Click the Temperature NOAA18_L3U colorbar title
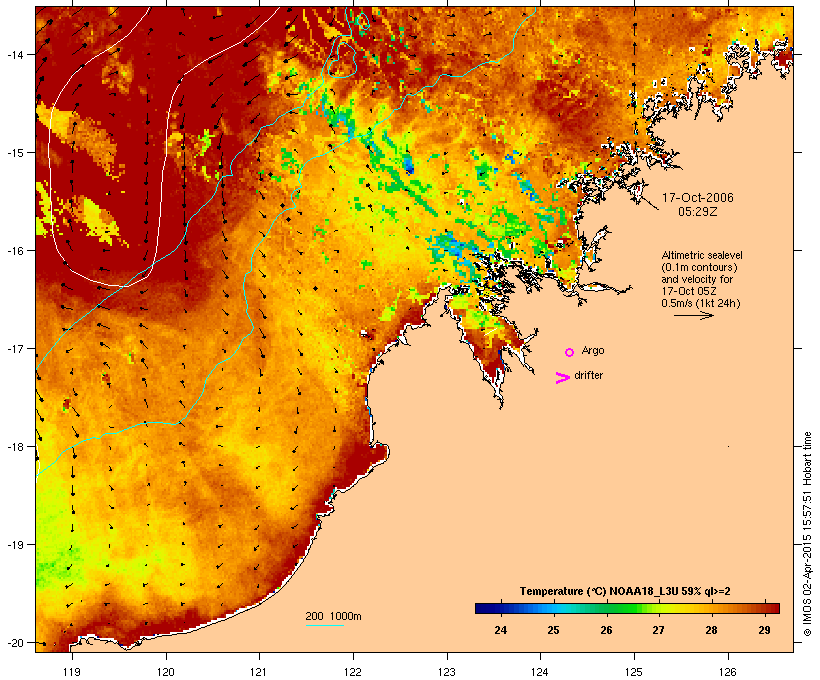Screen dimensions: 820x680 tap(625, 591)
